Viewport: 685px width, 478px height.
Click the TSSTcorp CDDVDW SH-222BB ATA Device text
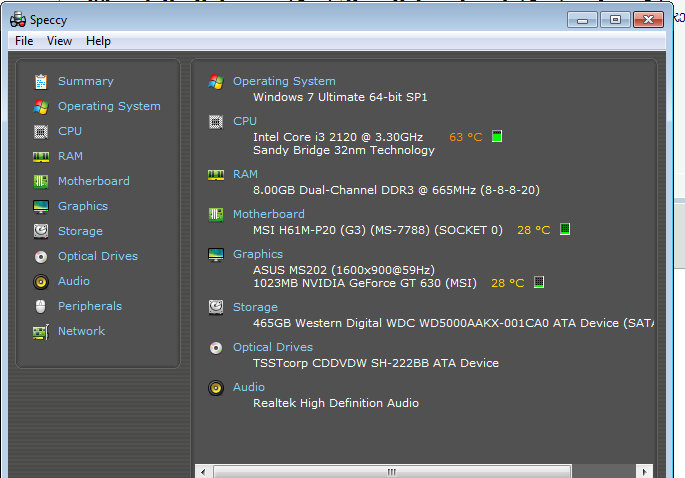[x=376, y=363]
